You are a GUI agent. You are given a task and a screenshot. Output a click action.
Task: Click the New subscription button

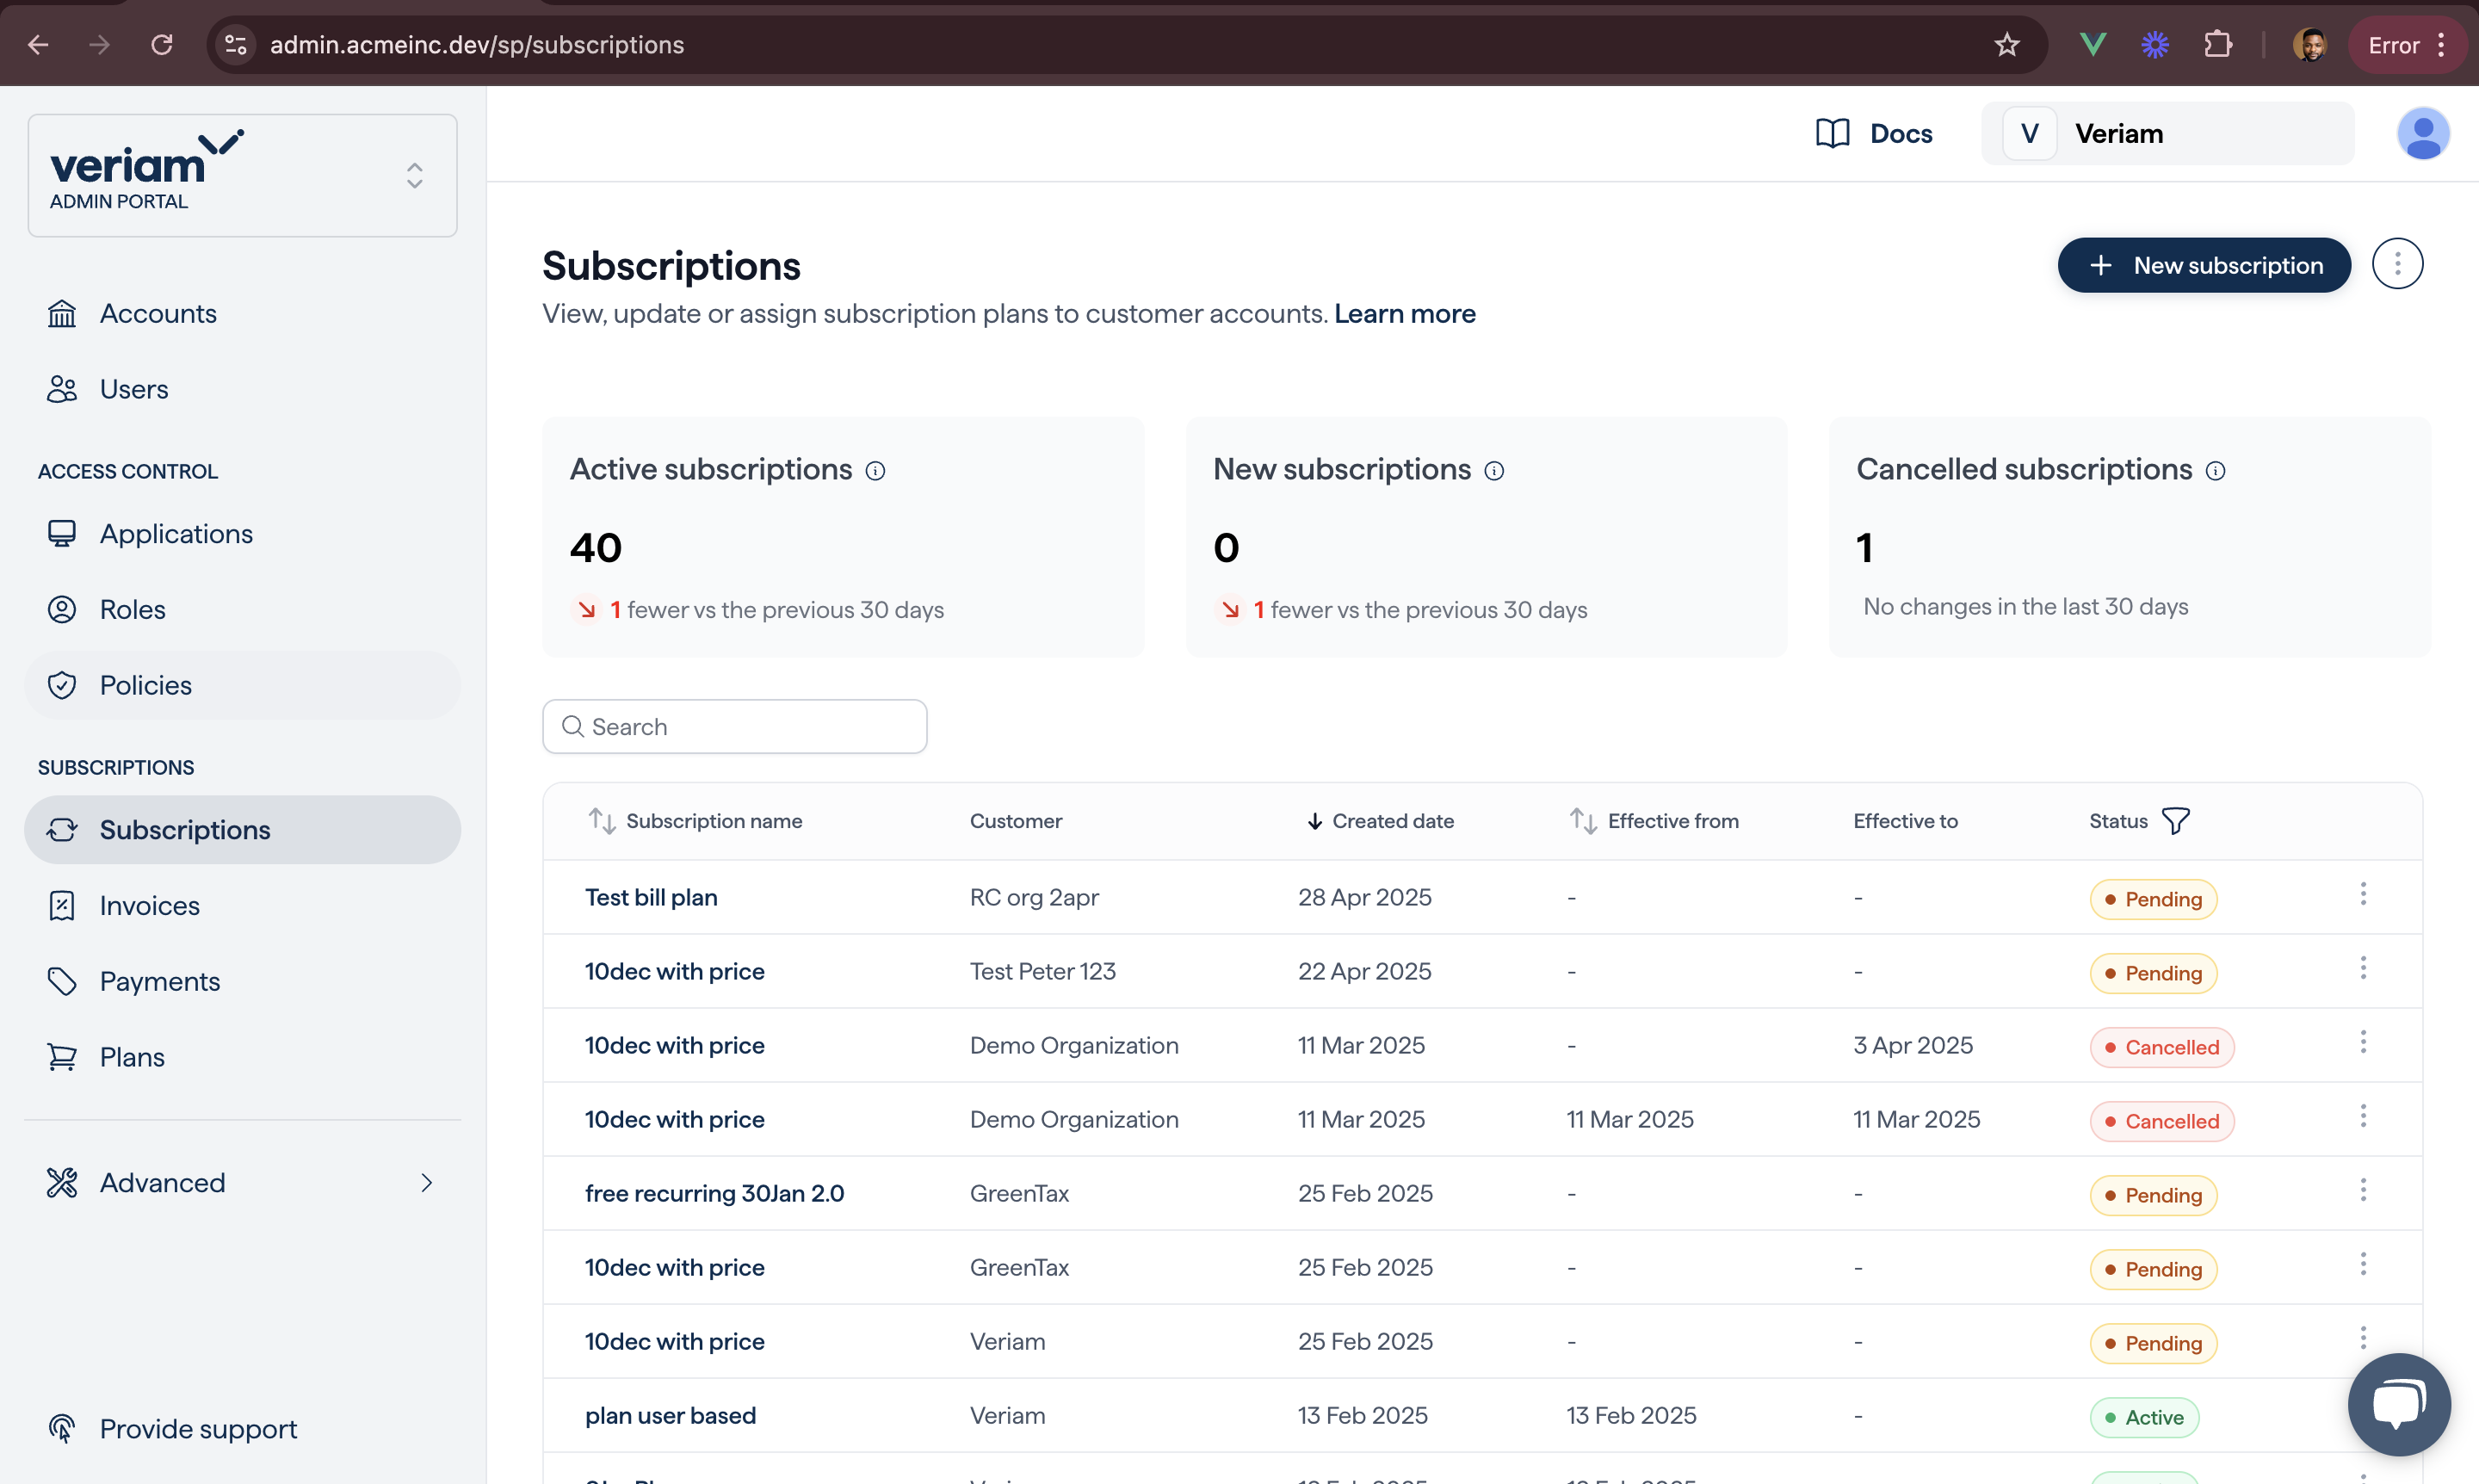[2203, 265]
